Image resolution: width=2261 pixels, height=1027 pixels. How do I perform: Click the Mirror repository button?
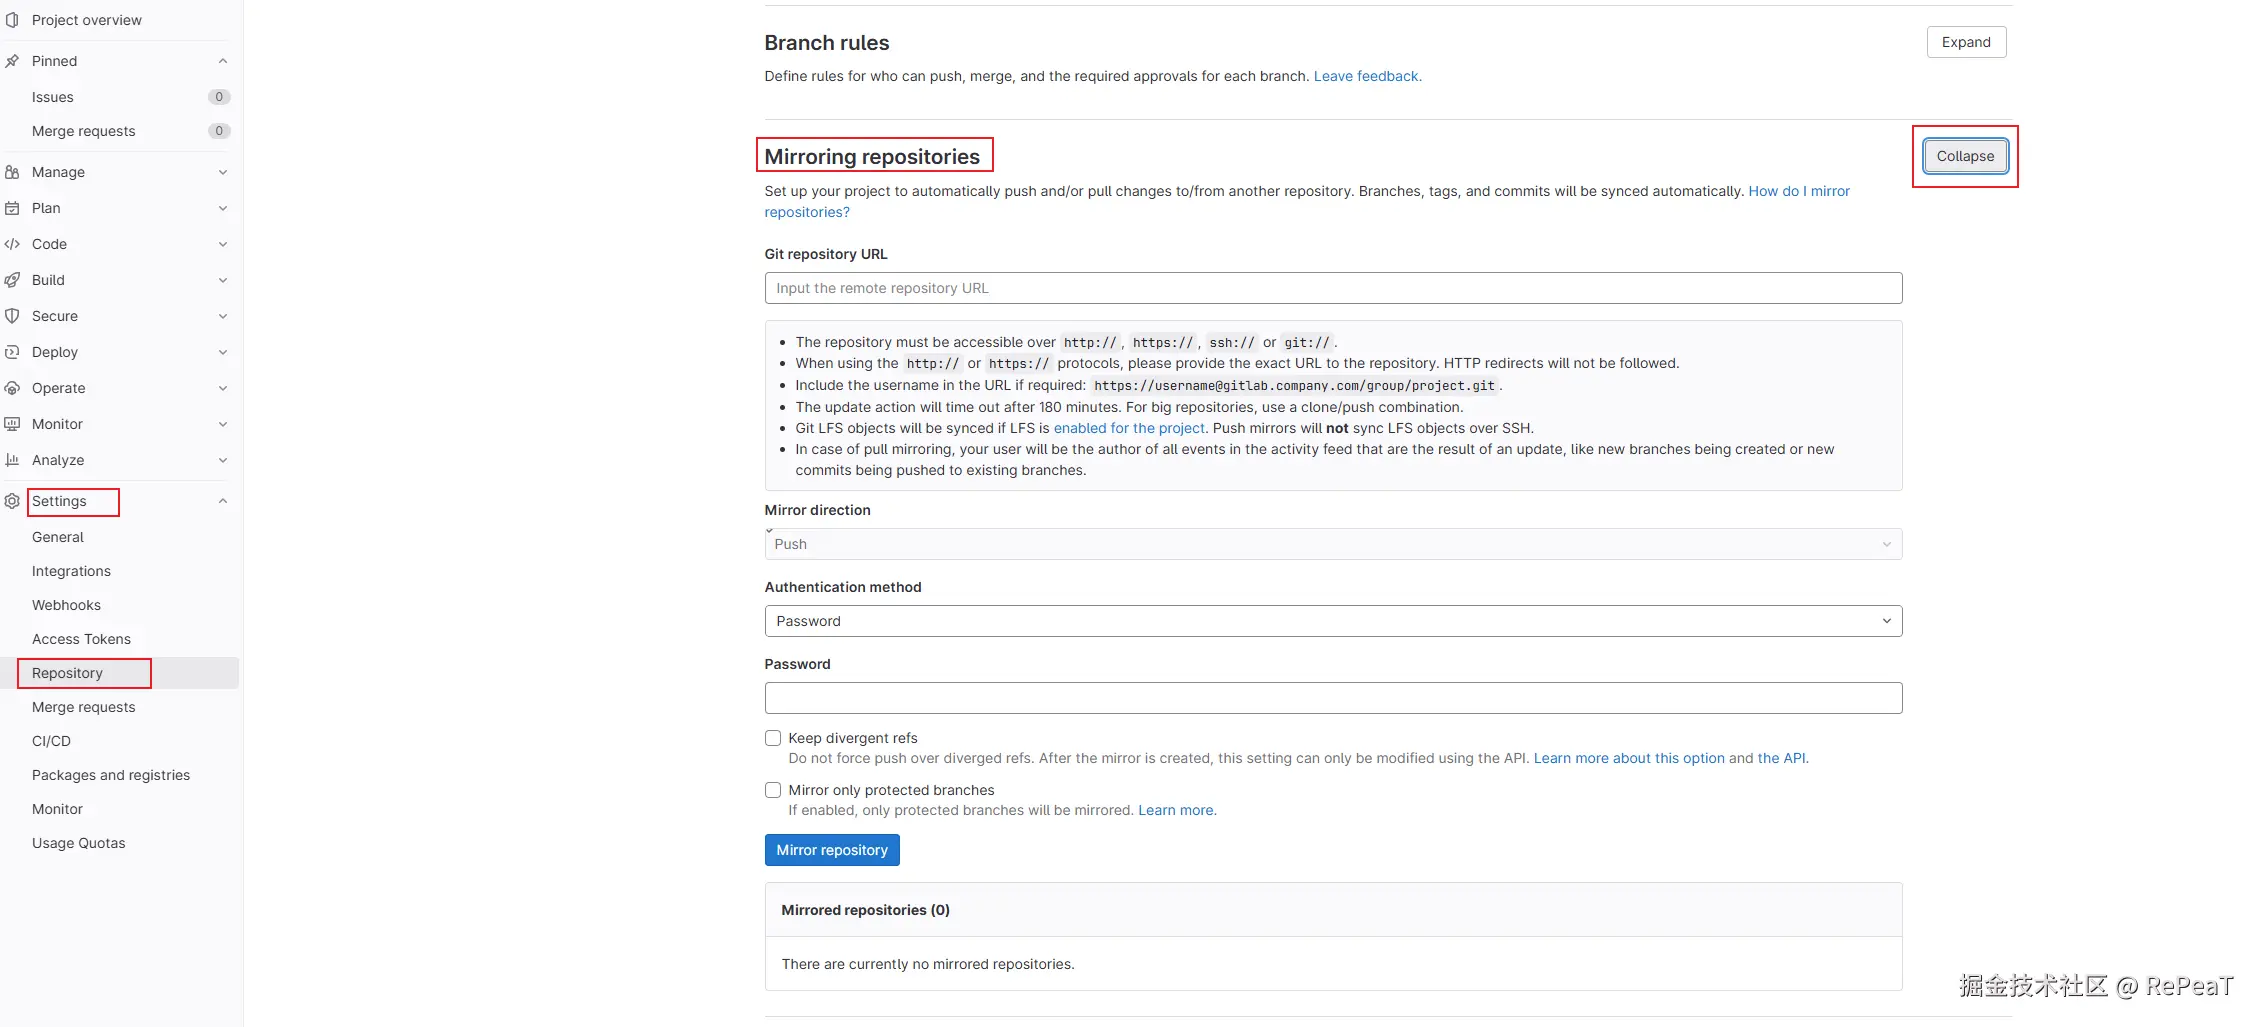pyautogui.click(x=831, y=849)
